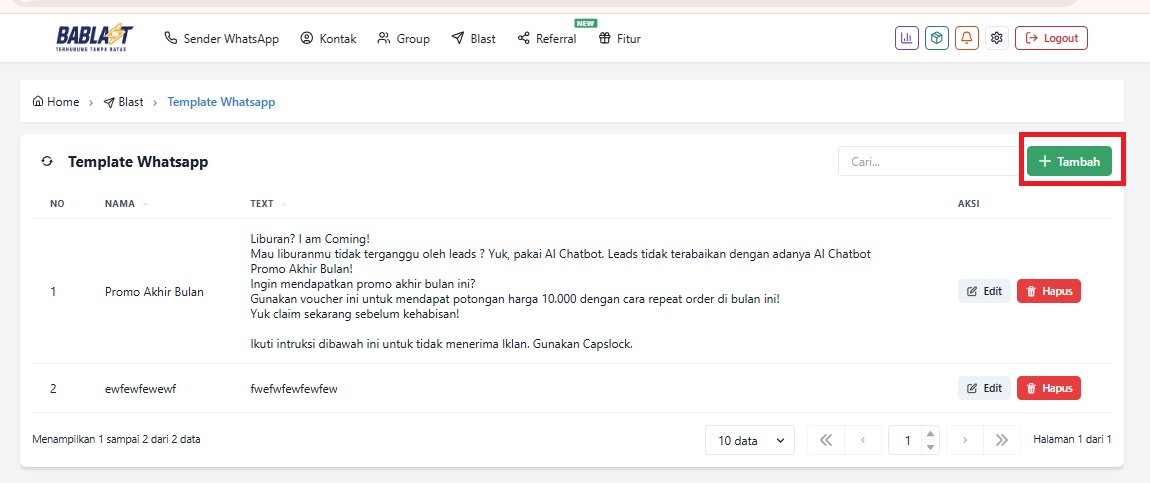Image resolution: width=1150 pixels, height=483 pixels.
Task: Open the teal package box icon
Action: (937, 38)
